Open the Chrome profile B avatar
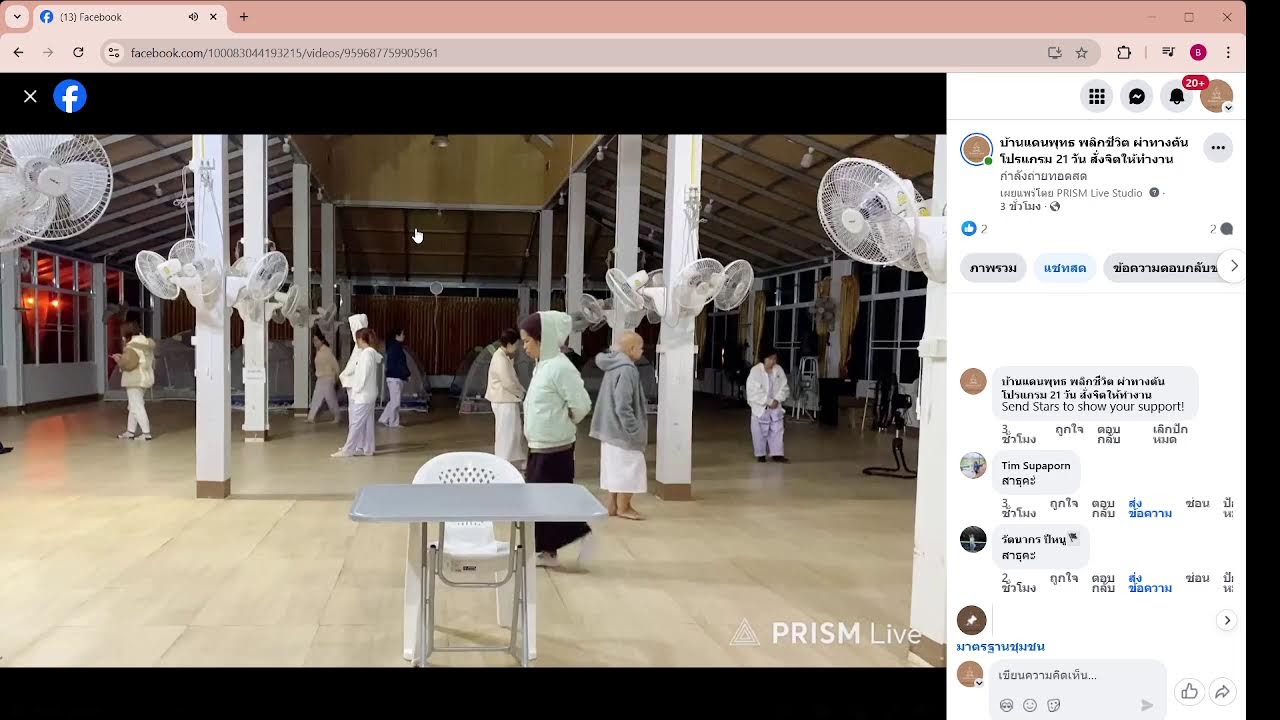Screen dimensions: 1280x720 point(1198,52)
